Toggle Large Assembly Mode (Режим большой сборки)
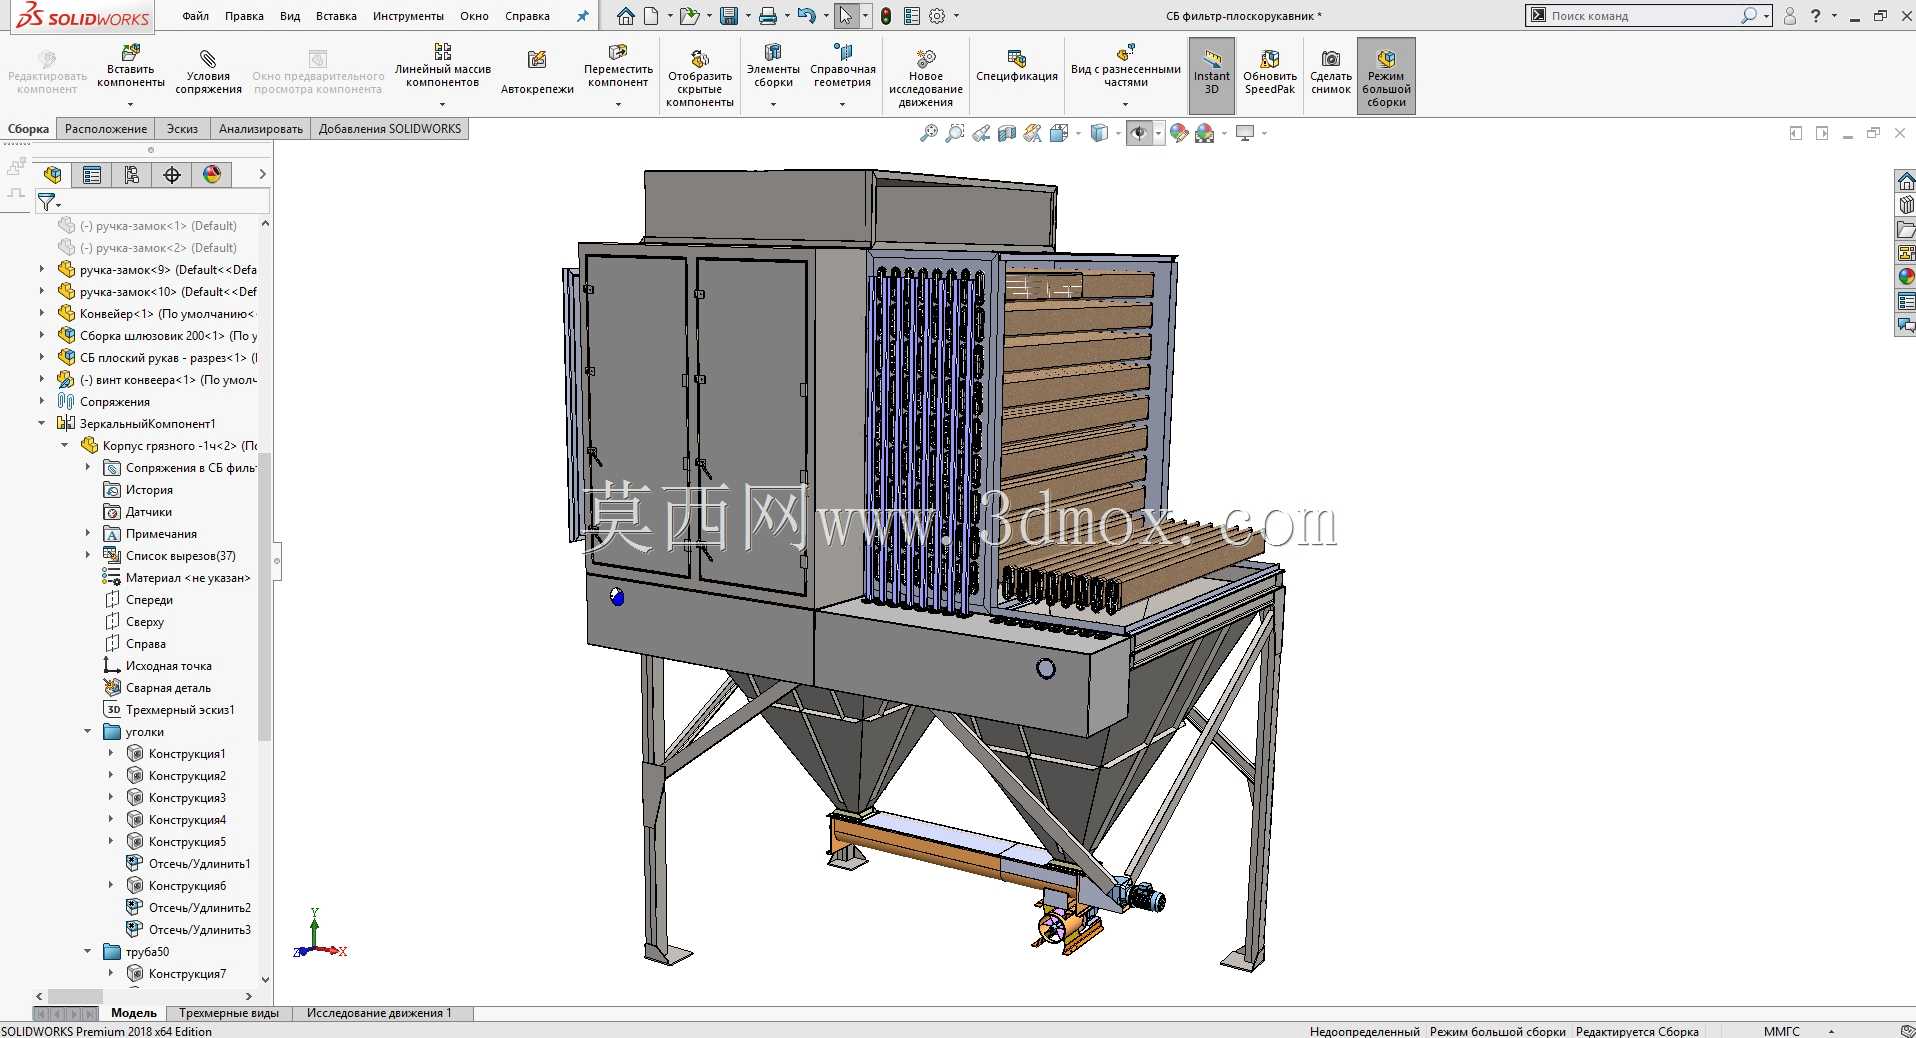The height and width of the screenshot is (1038, 1916). [1386, 75]
